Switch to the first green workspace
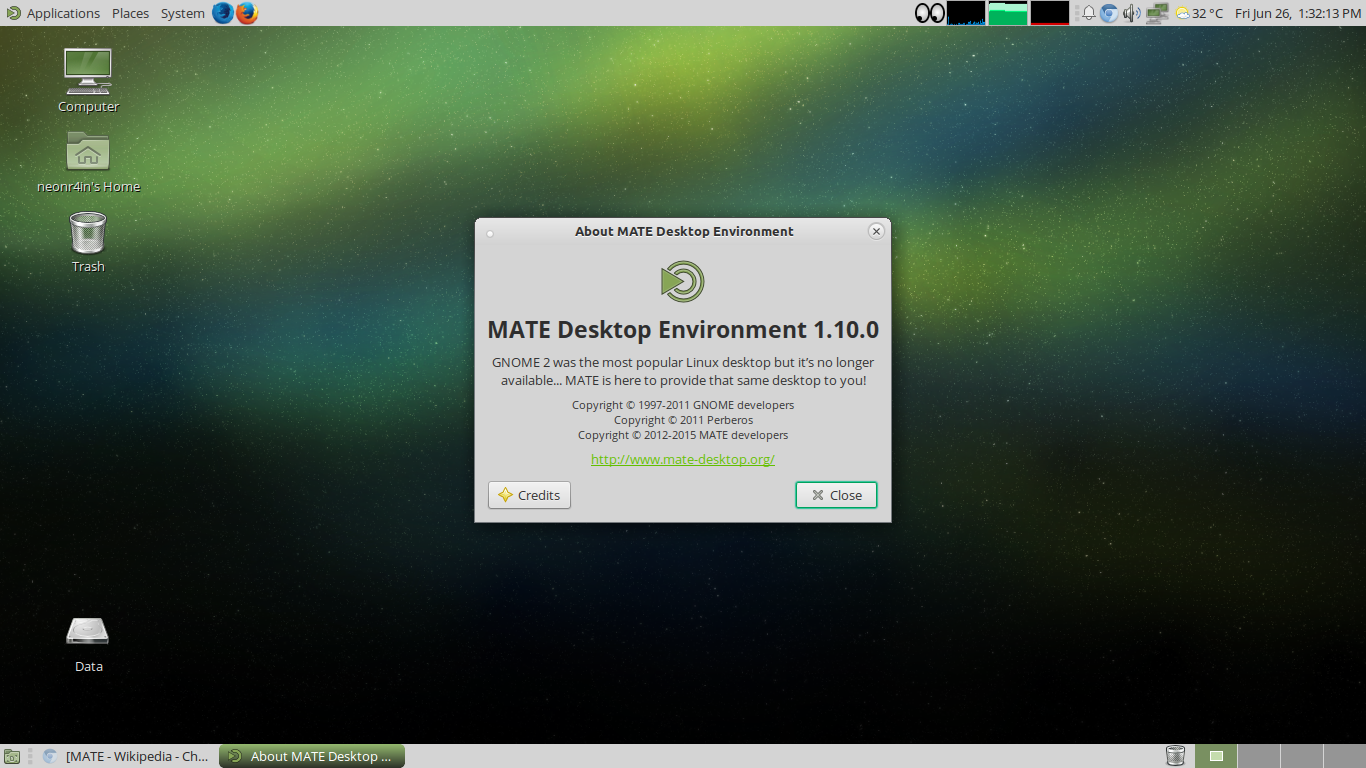The height and width of the screenshot is (768, 1366). click(x=1215, y=756)
